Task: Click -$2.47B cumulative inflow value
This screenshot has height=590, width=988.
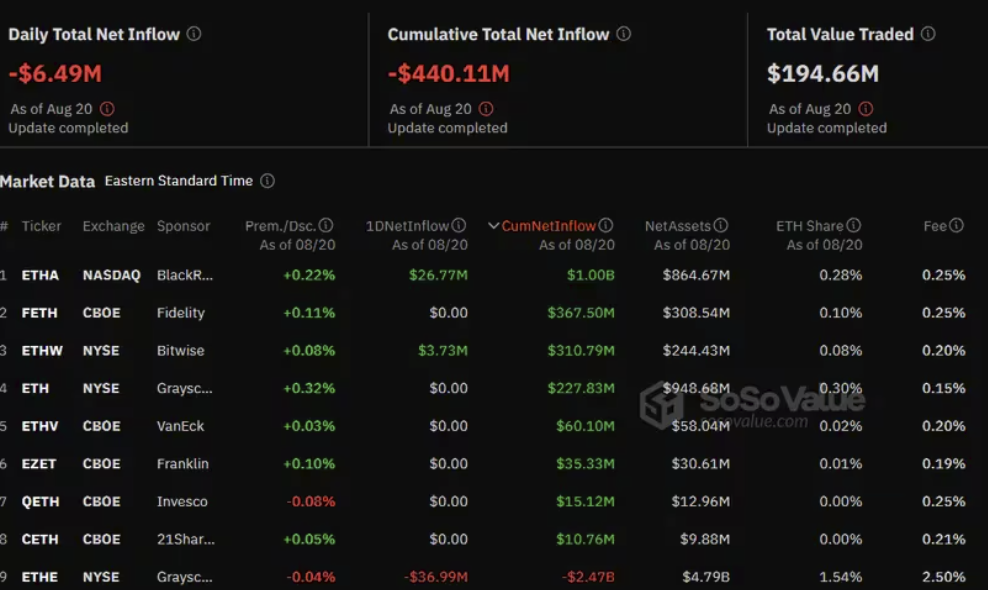Action: click(588, 577)
